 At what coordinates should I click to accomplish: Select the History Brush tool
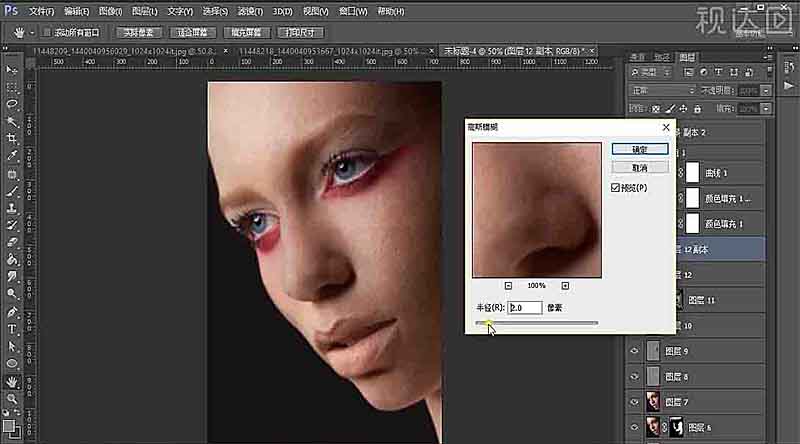12,225
